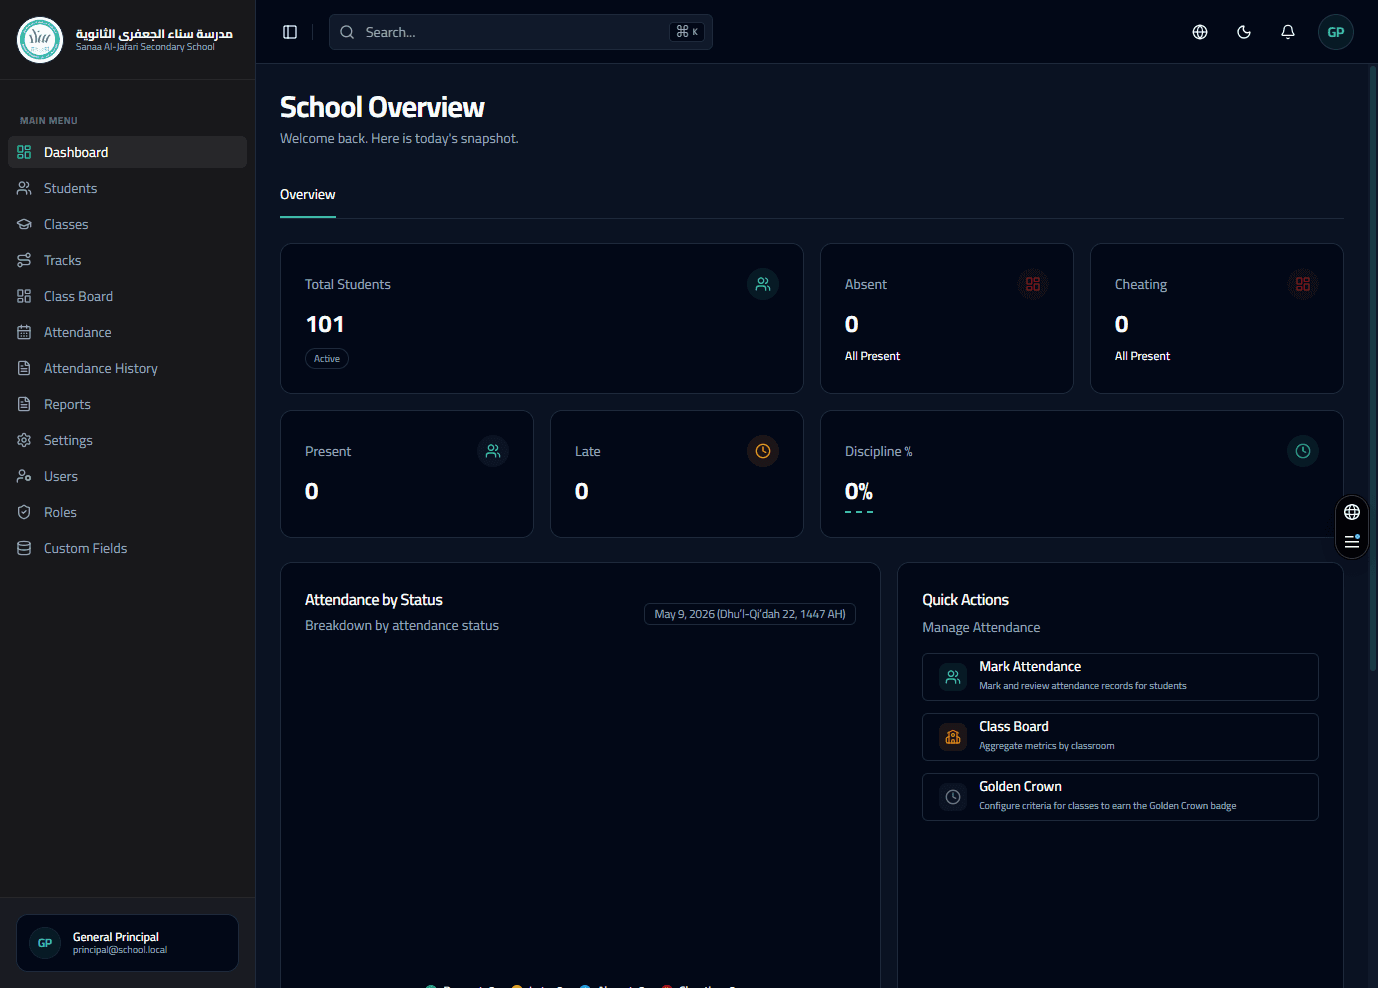Click the Search input field

point(521,32)
